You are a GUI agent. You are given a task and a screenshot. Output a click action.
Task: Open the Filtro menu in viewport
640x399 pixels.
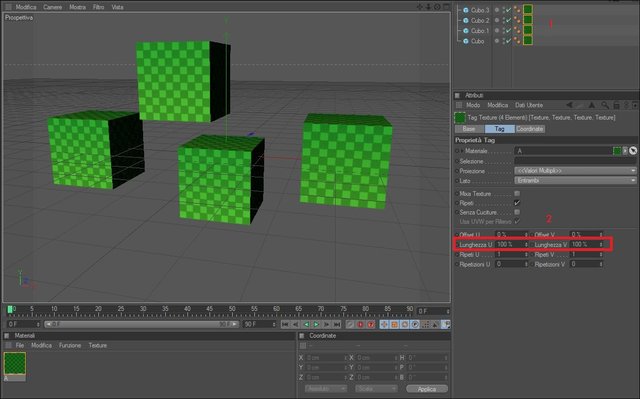98,7
